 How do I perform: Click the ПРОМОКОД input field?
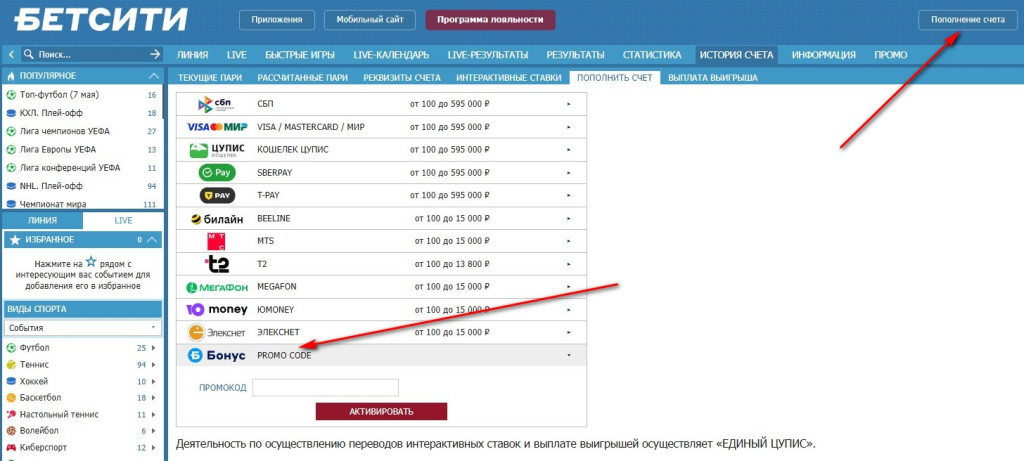click(x=325, y=388)
